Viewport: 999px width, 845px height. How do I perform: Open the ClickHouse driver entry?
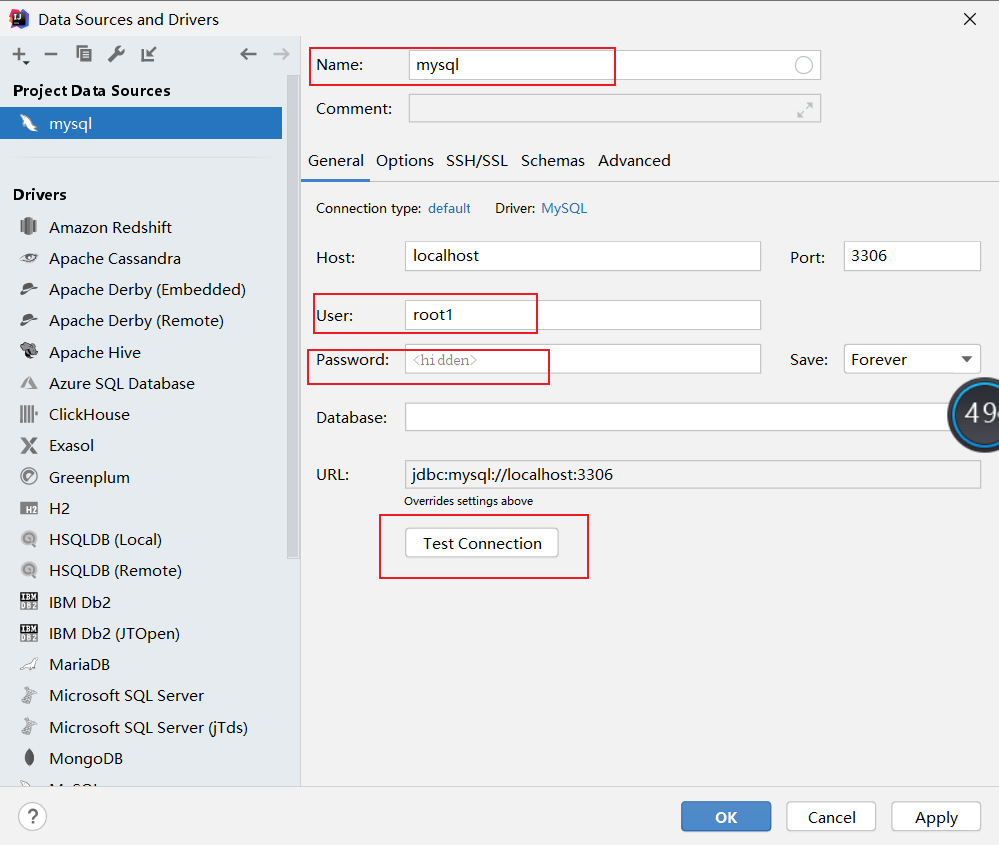tap(89, 414)
